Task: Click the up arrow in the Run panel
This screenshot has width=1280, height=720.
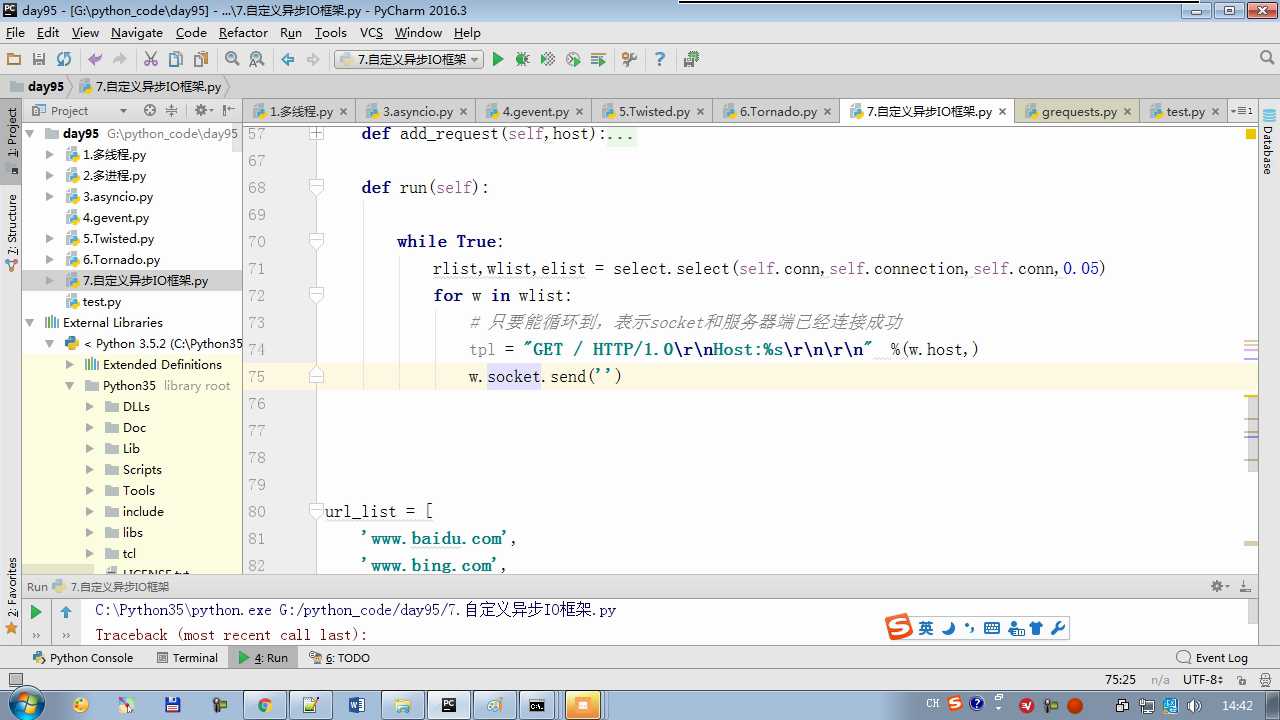Action: (66, 612)
